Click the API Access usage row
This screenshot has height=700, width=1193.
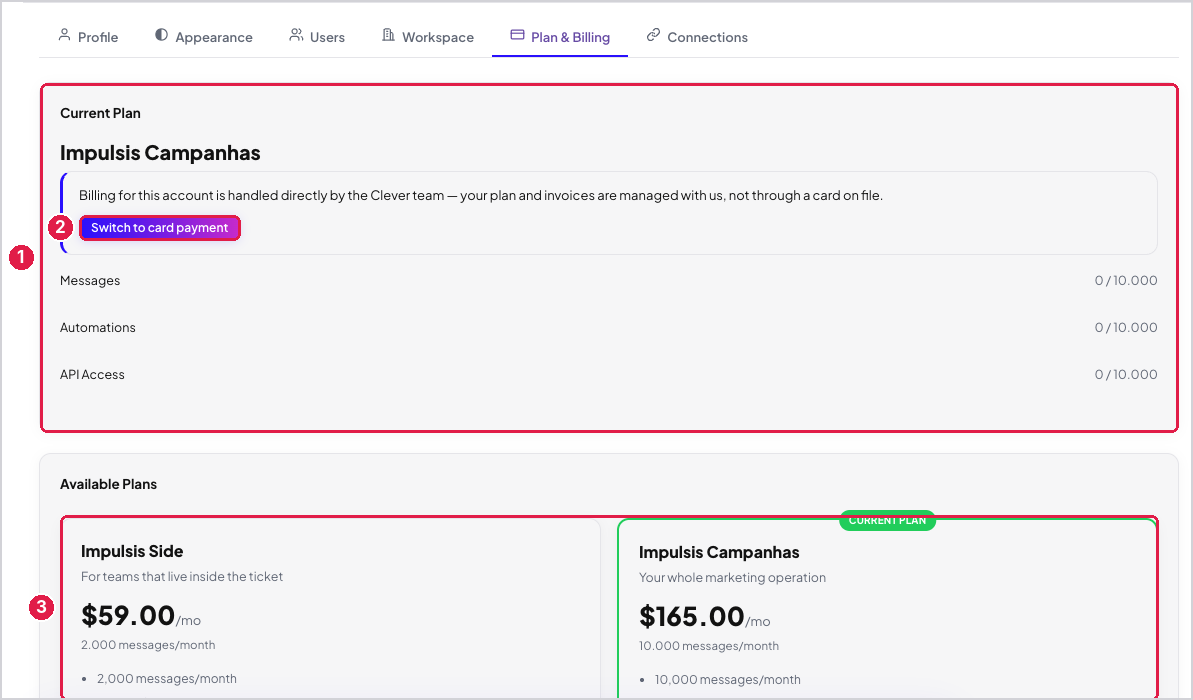tap(609, 374)
